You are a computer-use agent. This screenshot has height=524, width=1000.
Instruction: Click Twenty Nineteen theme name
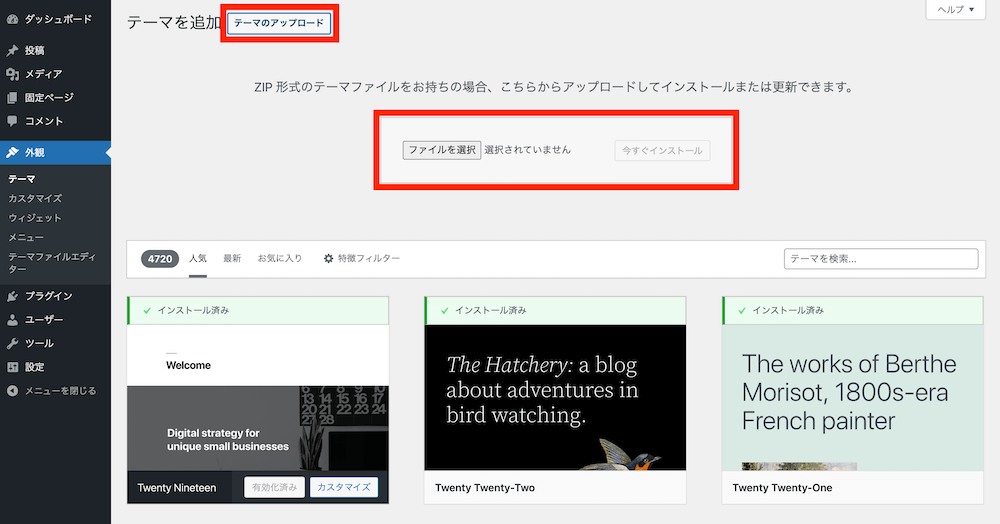(177, 488)
